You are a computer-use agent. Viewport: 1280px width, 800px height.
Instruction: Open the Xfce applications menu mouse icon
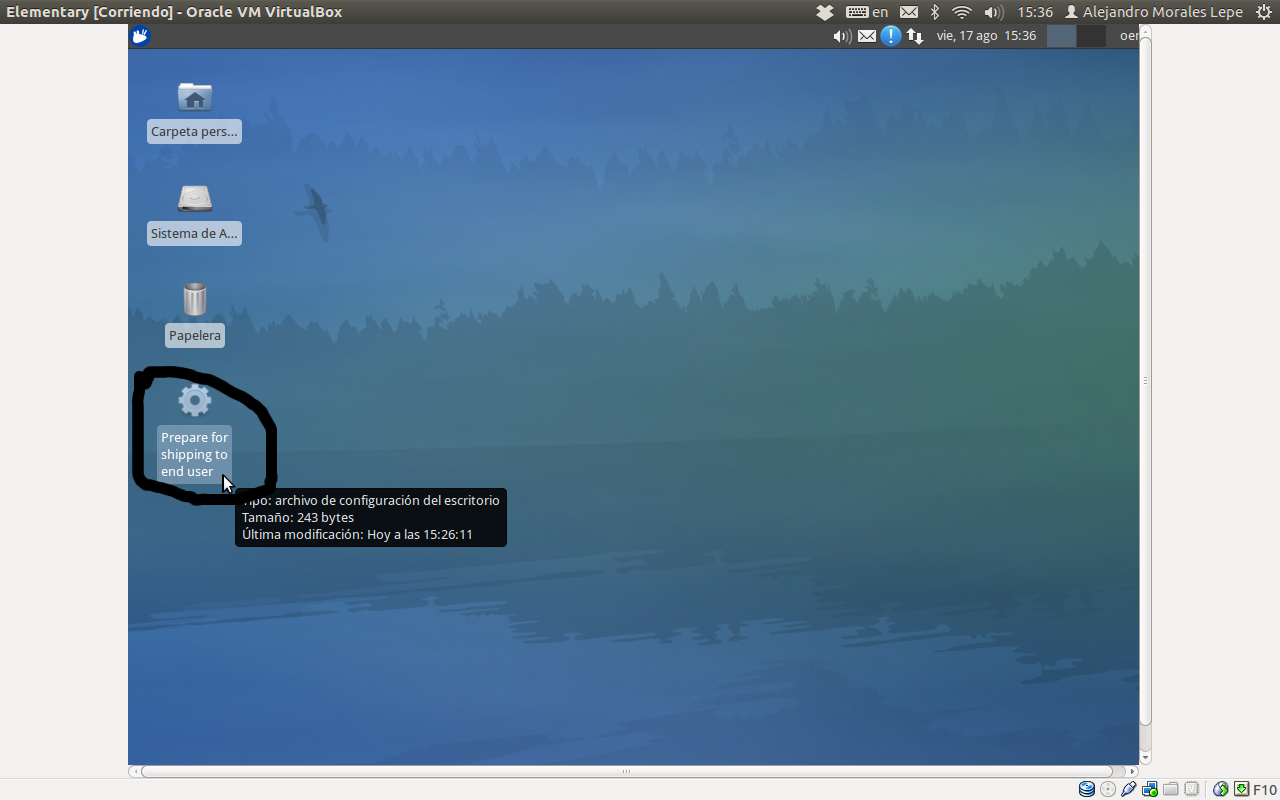tap(141, 36)
